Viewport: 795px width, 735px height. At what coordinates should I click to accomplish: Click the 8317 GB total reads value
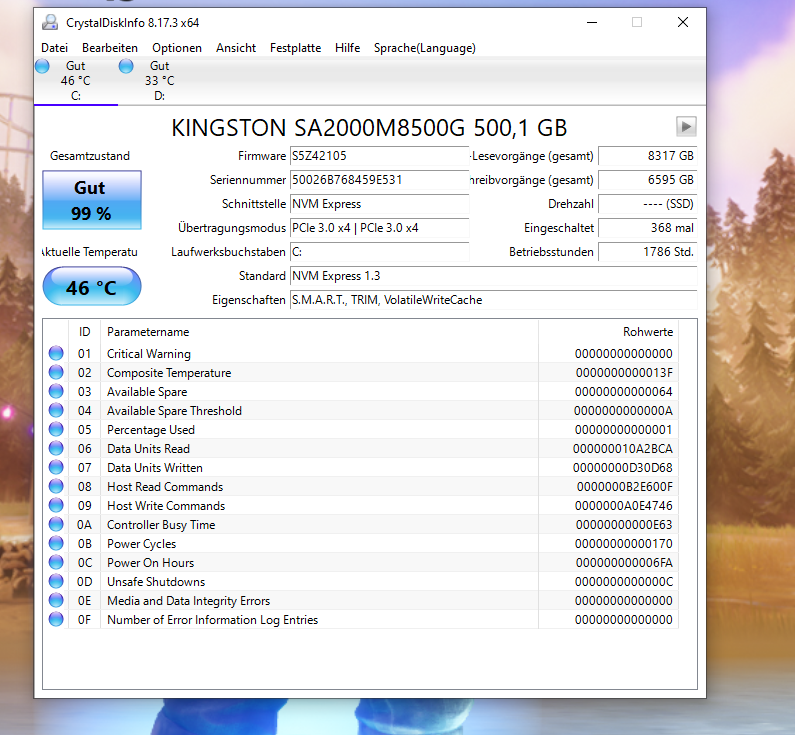pyautogui.click(x=647, y=156)
